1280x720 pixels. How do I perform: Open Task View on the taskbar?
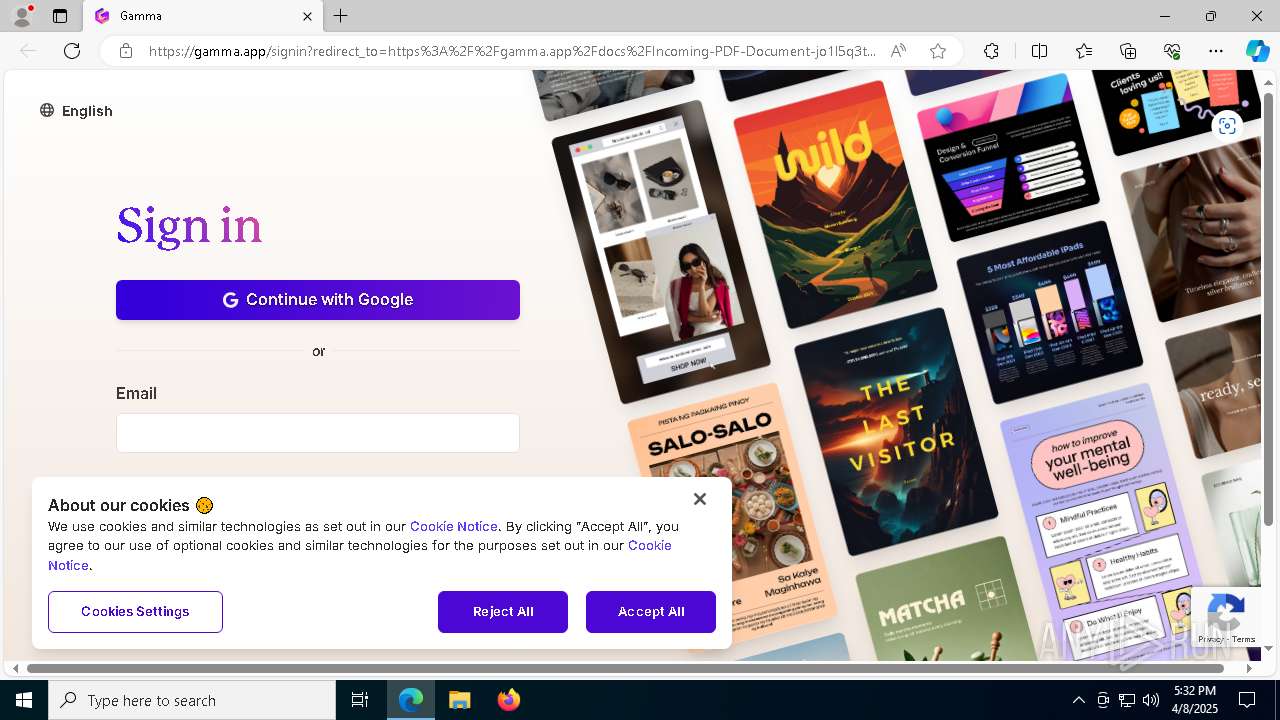click(x=360, y=700)
